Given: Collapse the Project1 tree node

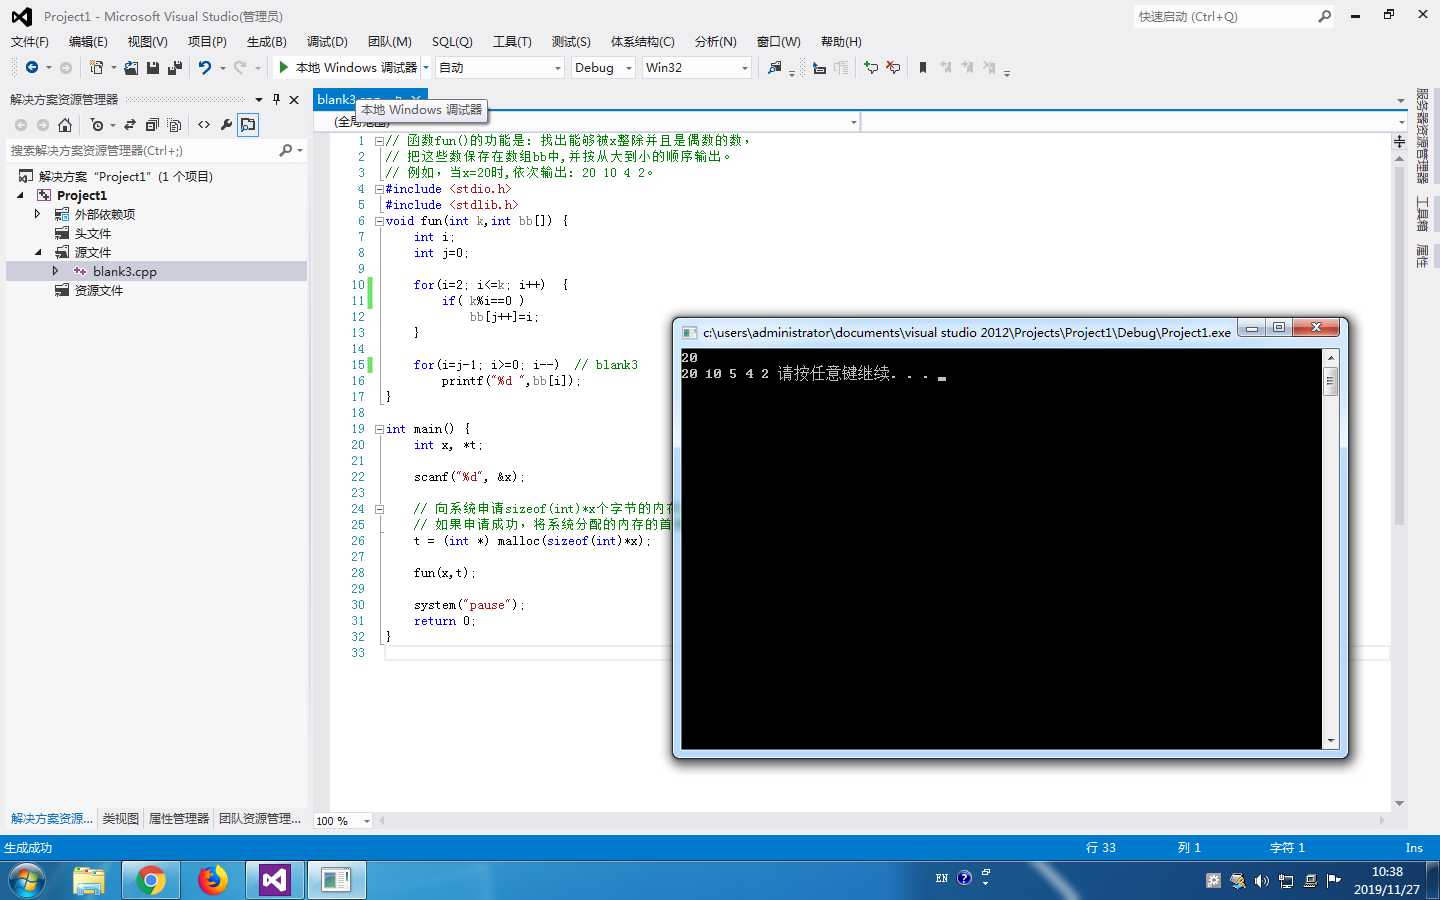Looking at the screenshot, I should [x=20, y=196].
